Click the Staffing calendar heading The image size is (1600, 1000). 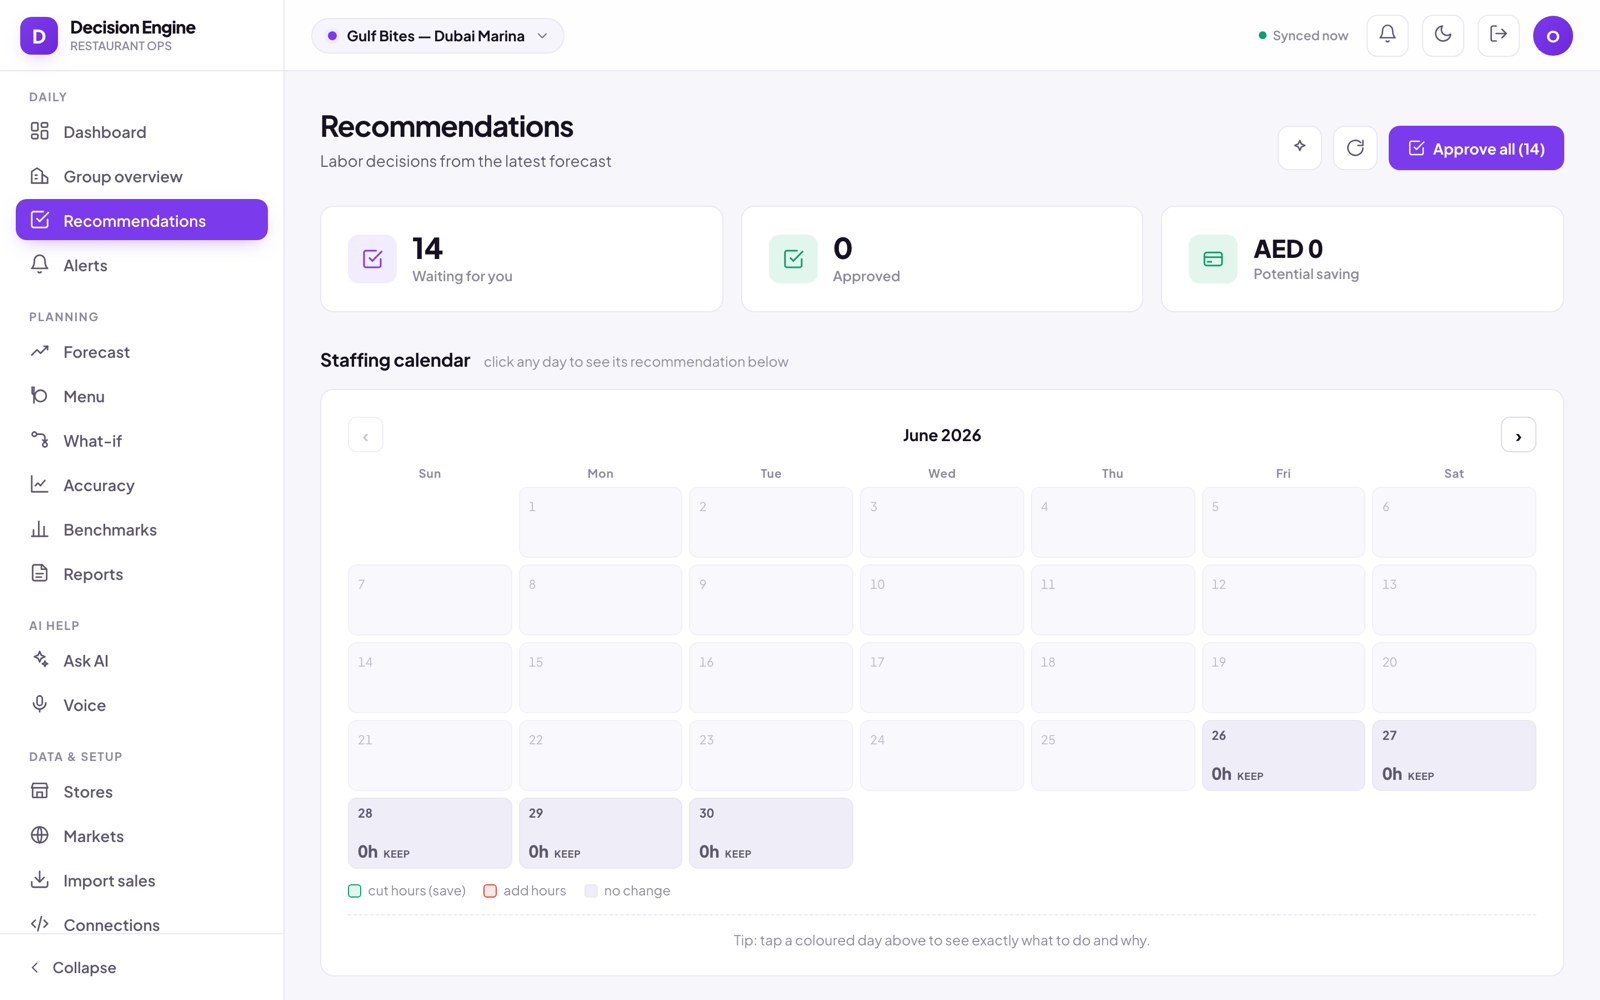395,360
